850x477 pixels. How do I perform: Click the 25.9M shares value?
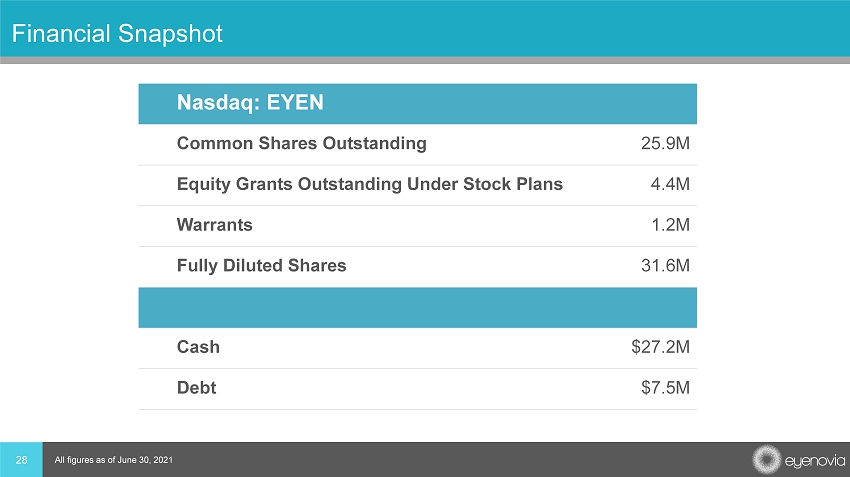664,143
